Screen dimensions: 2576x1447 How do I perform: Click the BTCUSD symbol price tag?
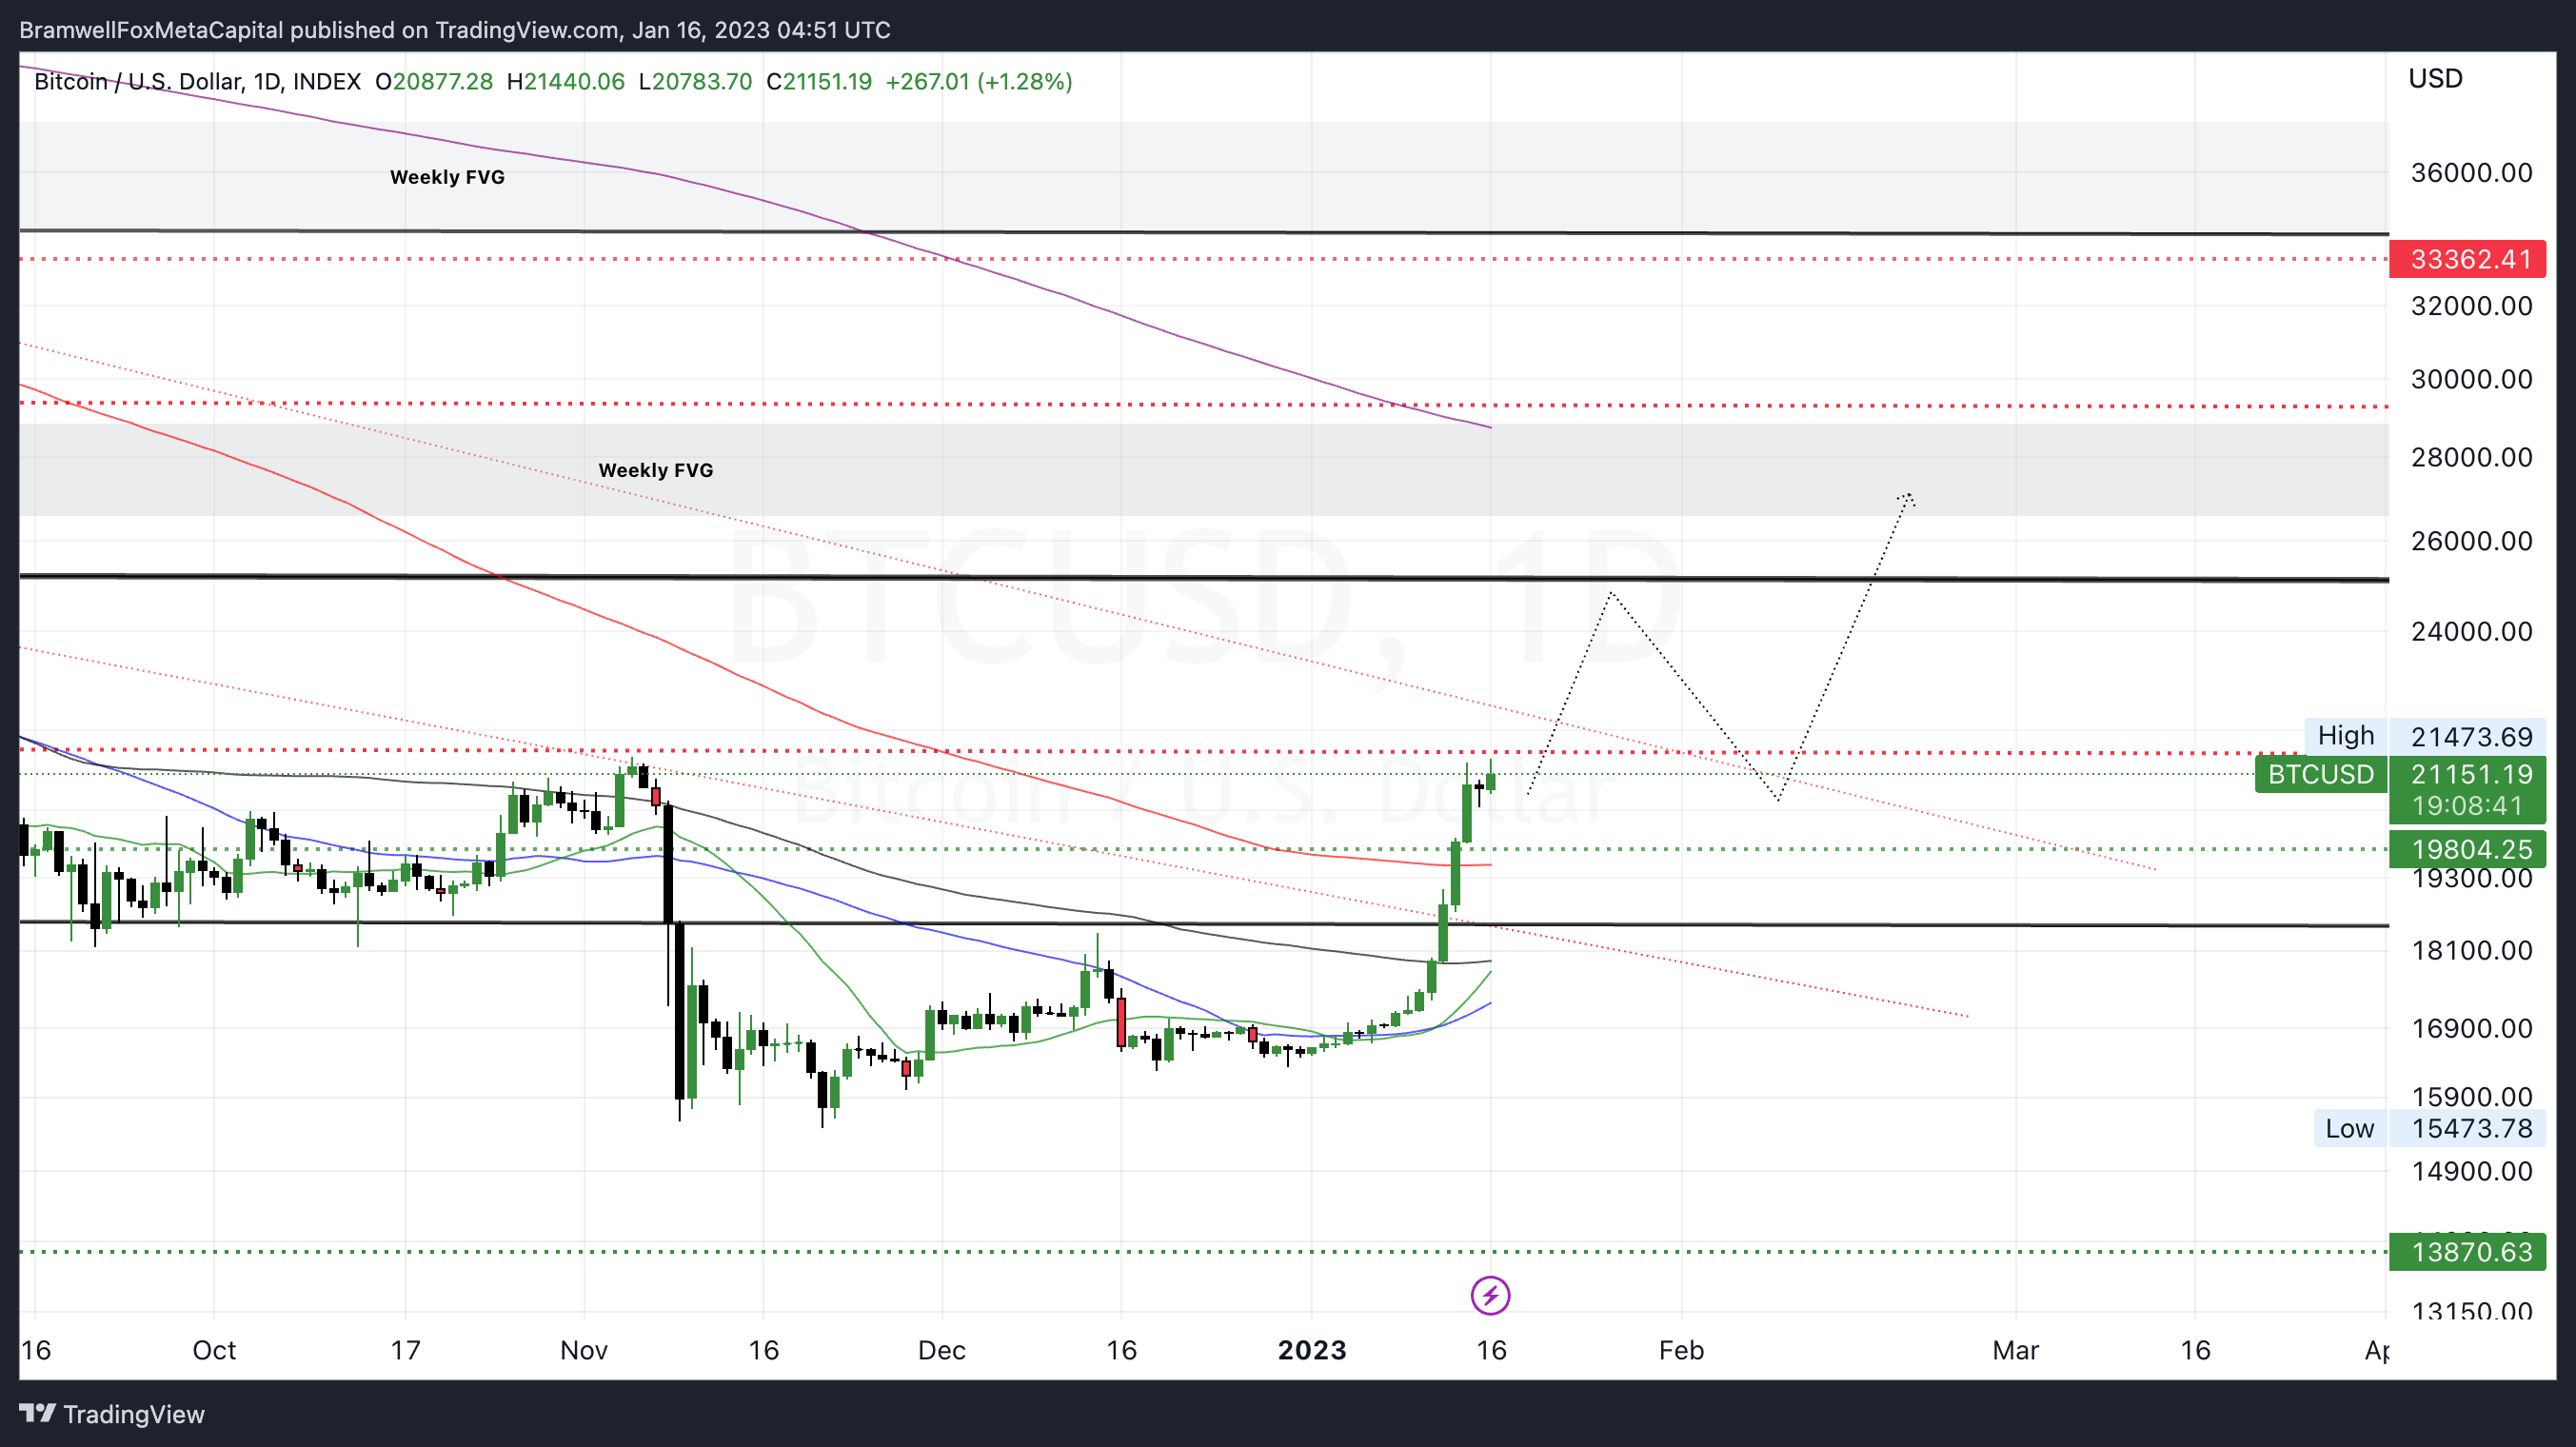[x=2320, y=774]
